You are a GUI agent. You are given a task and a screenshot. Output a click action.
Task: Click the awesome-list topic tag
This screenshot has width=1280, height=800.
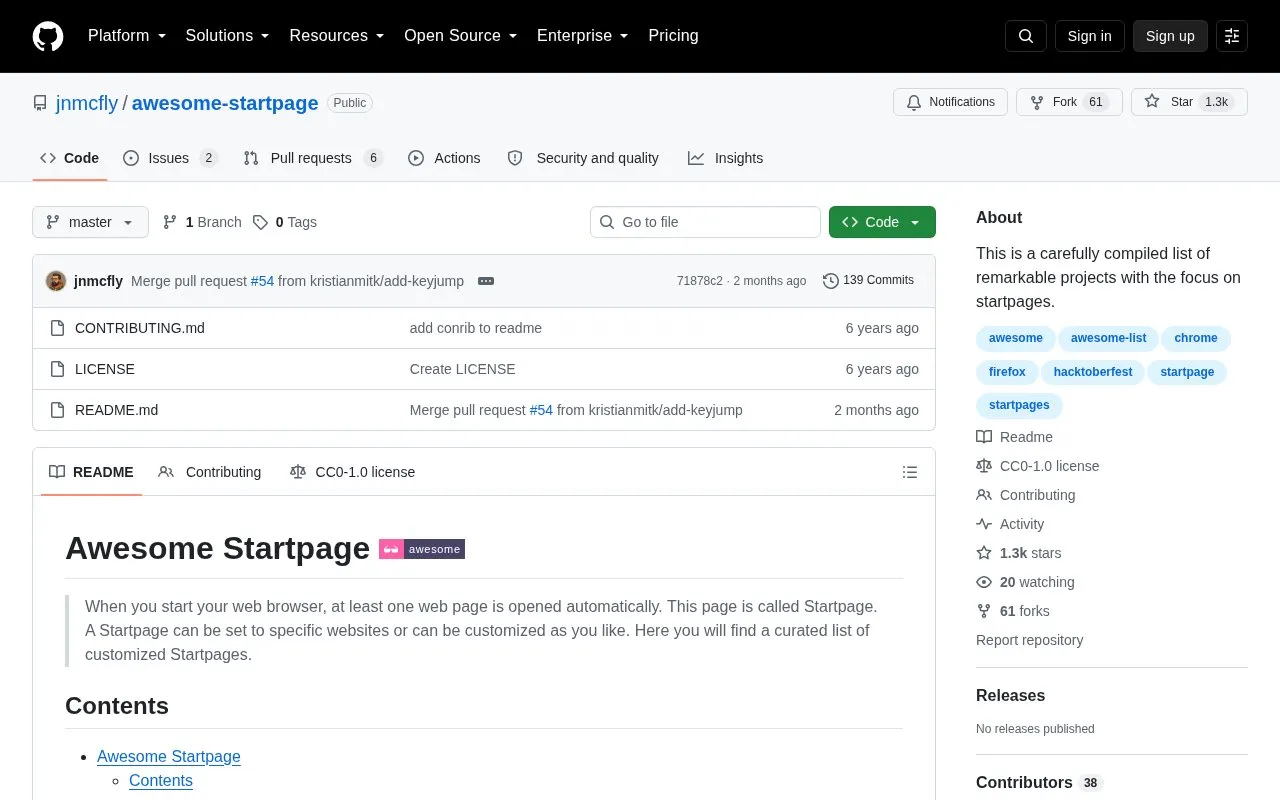tap(1109, 338)
